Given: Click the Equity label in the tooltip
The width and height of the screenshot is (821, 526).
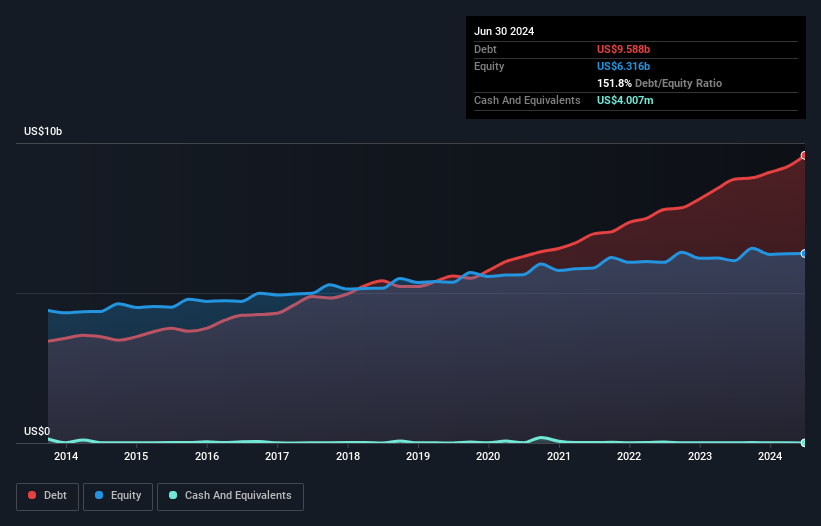Looking at the screenshot, I should (x=489, y=66).
